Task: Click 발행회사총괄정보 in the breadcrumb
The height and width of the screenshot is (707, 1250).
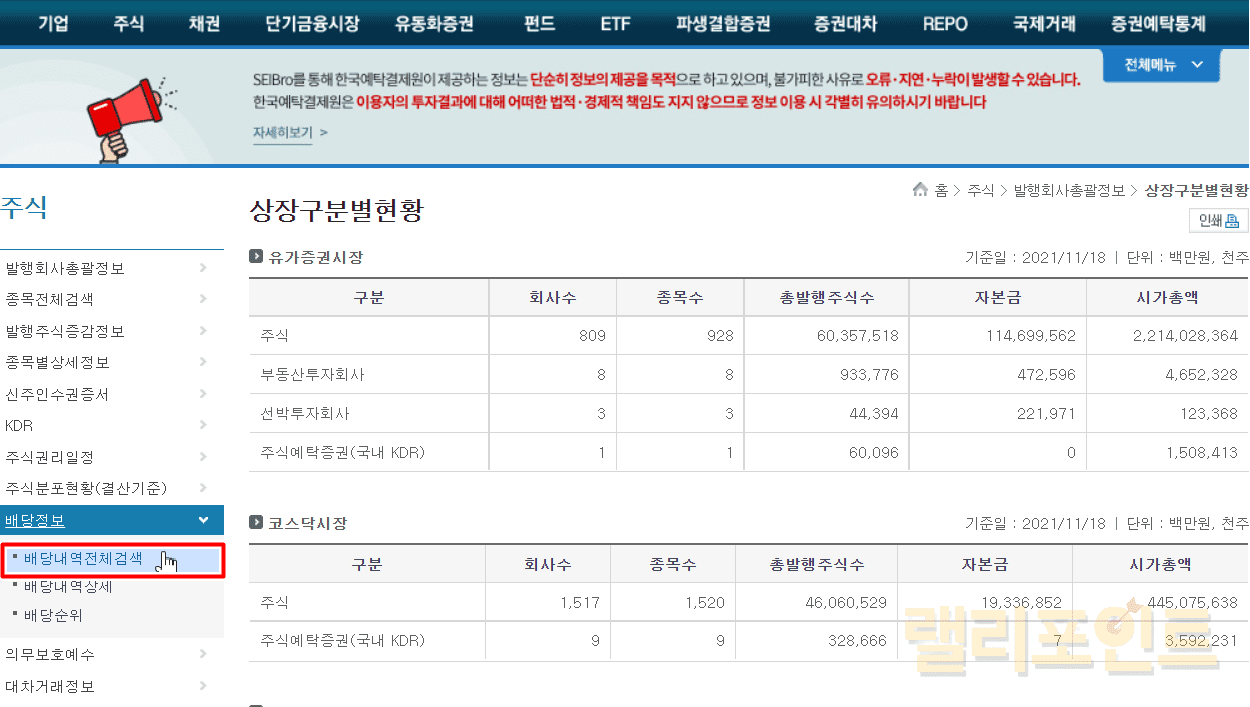Action: coord(1069,190)
